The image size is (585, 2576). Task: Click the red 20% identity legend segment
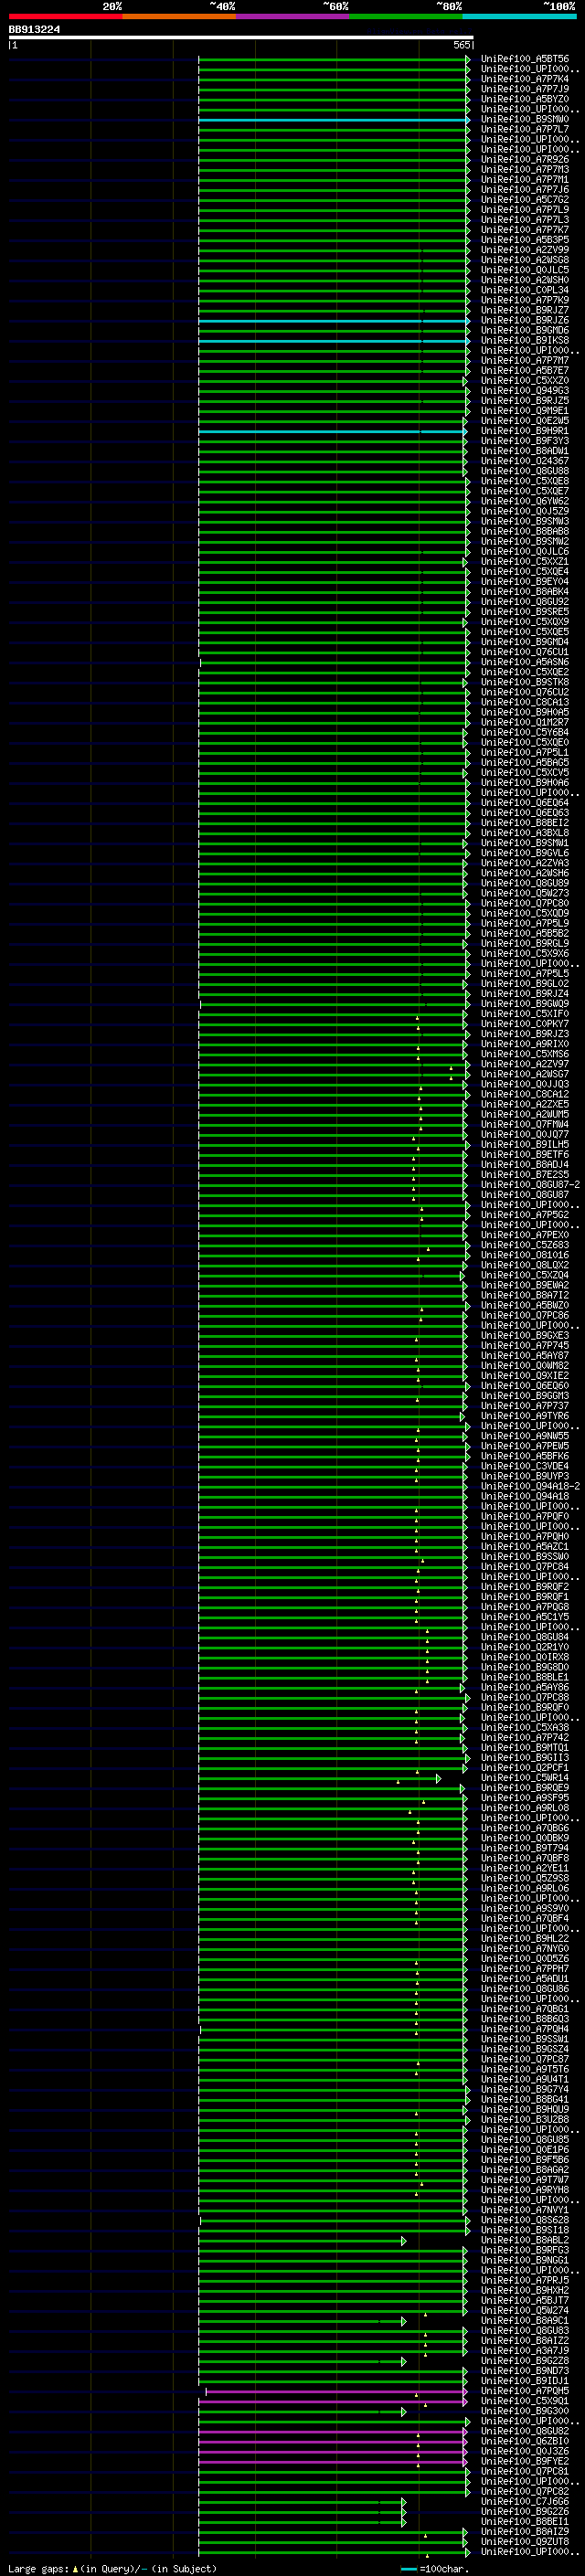point(65,16)
